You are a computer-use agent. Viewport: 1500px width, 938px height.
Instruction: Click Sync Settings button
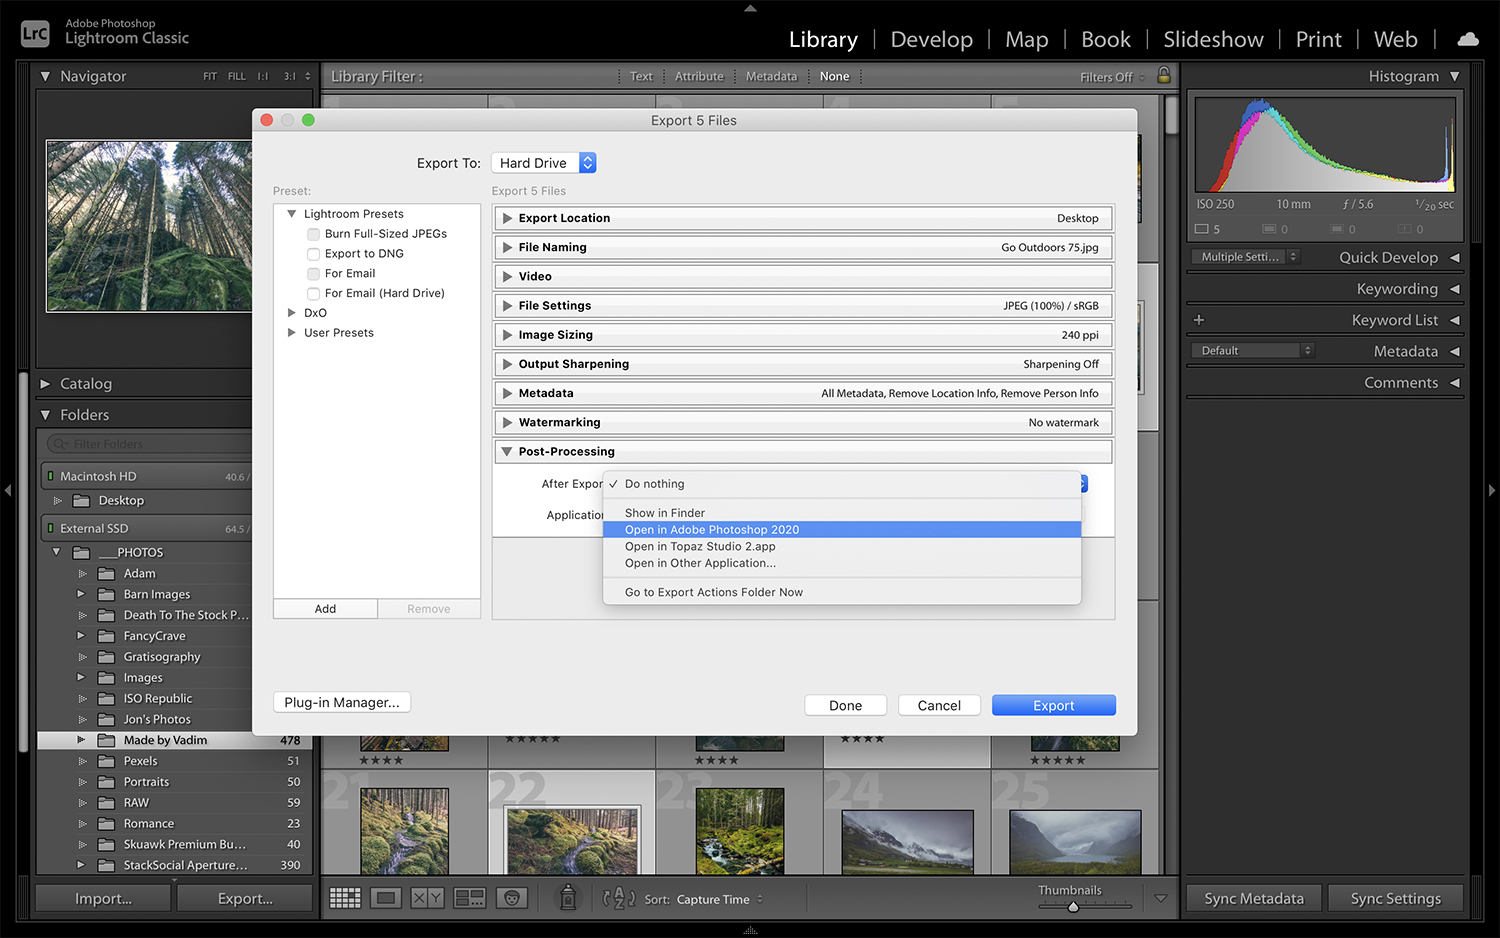(1396, 898)
